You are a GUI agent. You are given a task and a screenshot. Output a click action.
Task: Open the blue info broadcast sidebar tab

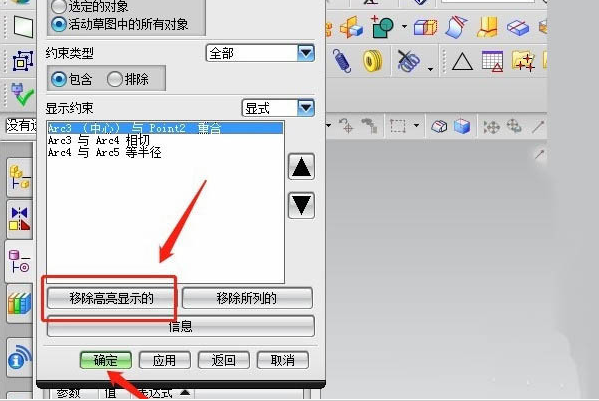tap(19, 357)
